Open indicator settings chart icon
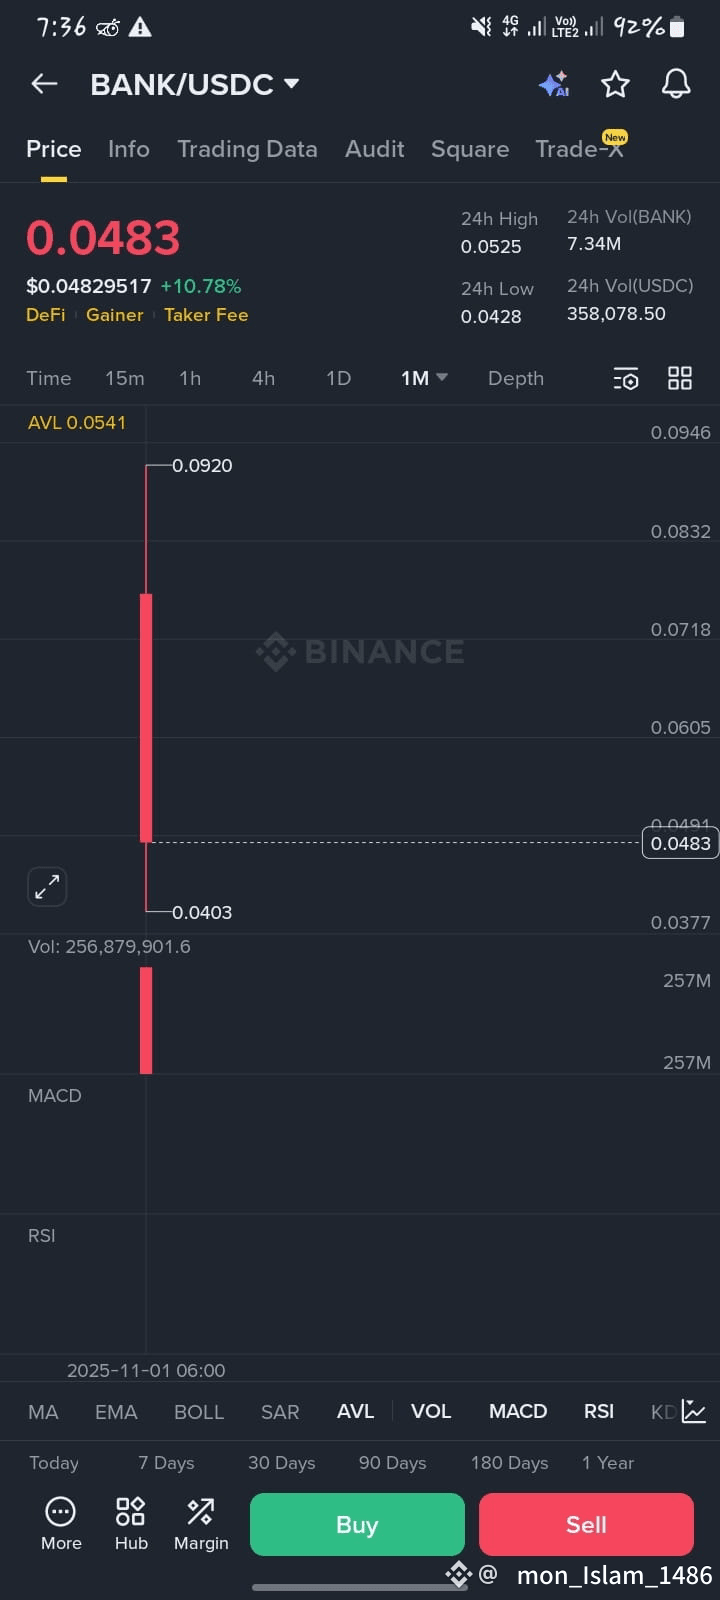The width and height of the screenshot is (720, 1600). tap(694, 1411)
